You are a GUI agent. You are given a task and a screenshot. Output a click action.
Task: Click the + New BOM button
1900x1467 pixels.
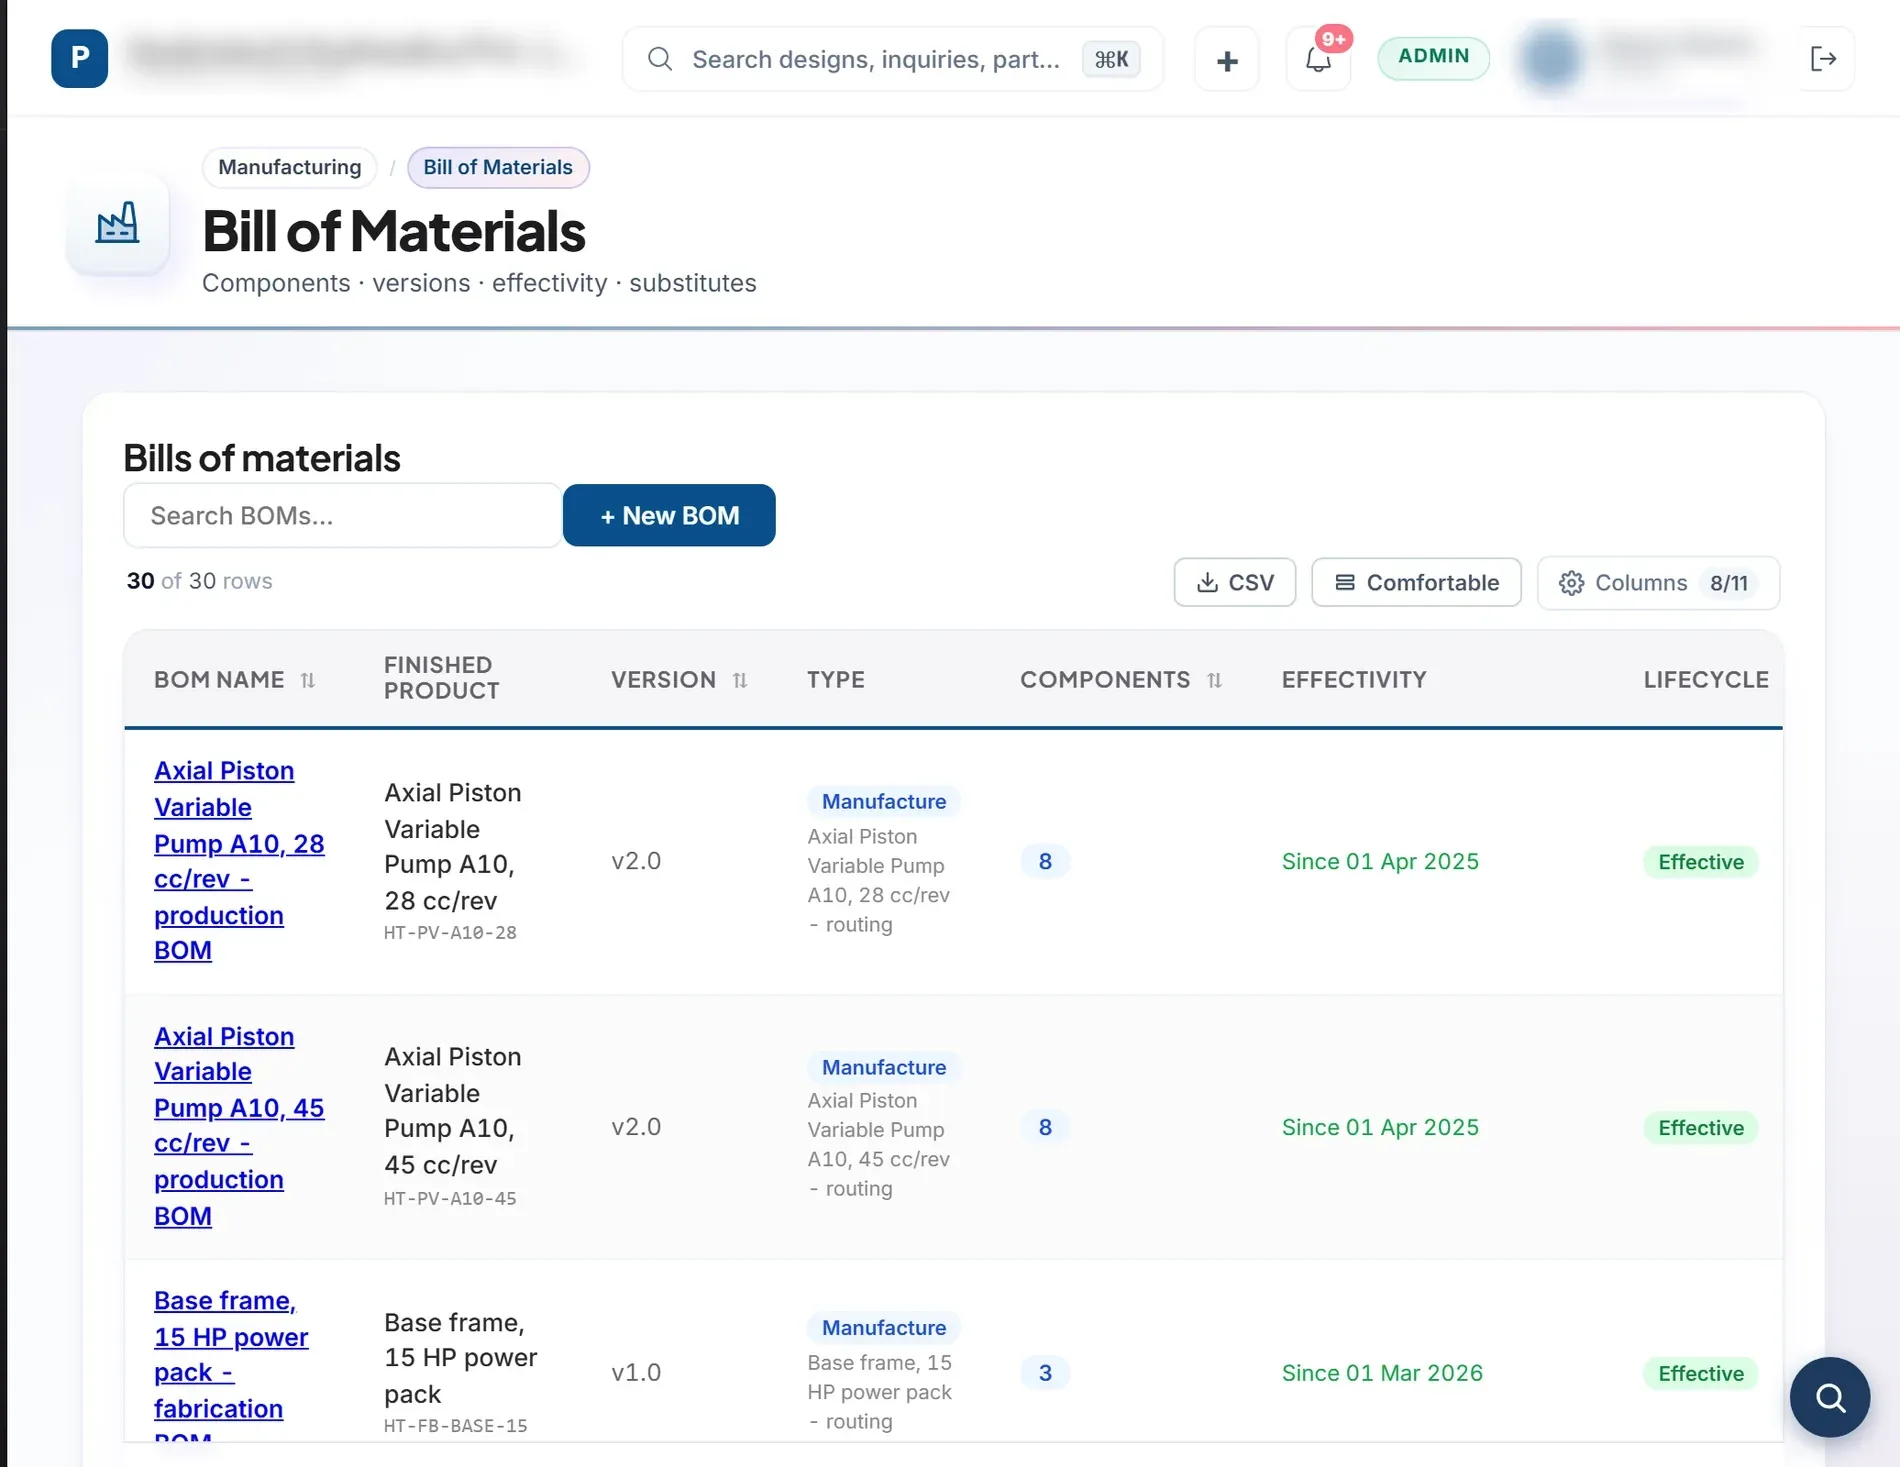(669, 515)
